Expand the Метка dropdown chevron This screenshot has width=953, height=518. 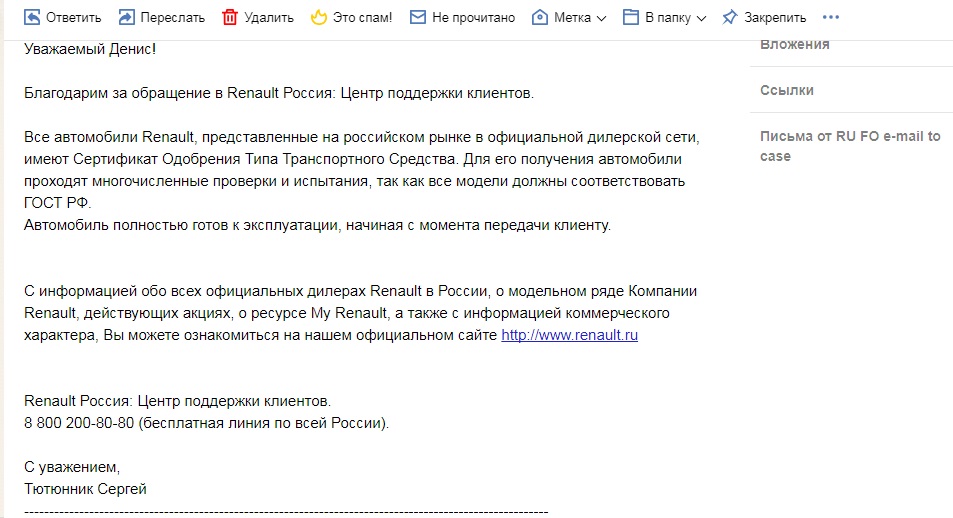coord(602,18)
